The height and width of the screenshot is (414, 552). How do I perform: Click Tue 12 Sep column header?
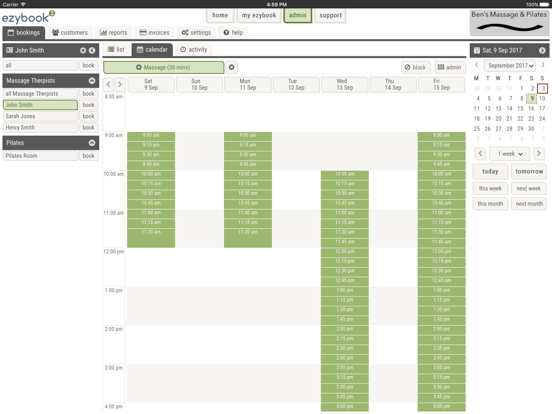click(x=296, y=84)
